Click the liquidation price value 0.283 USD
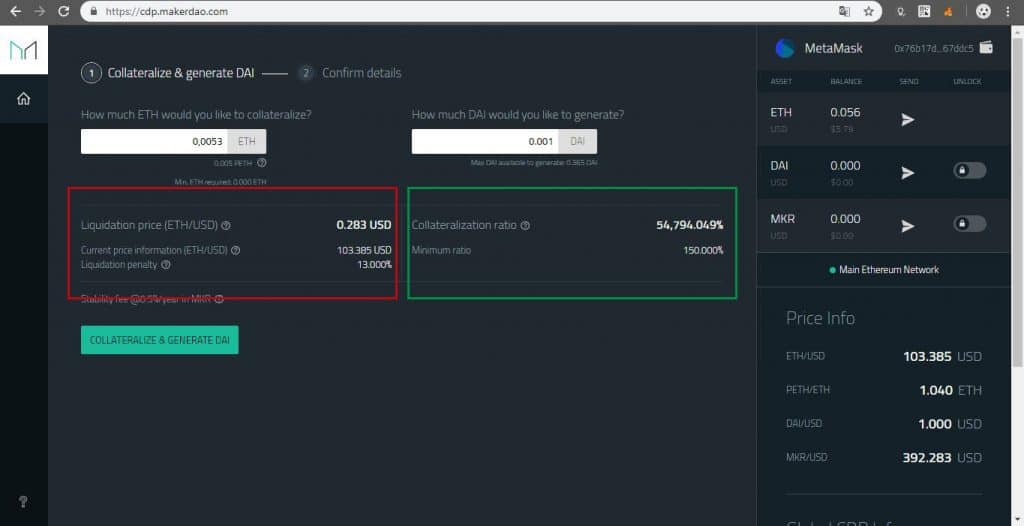This screenshot has width=1024, height=526. pos(364,225)
